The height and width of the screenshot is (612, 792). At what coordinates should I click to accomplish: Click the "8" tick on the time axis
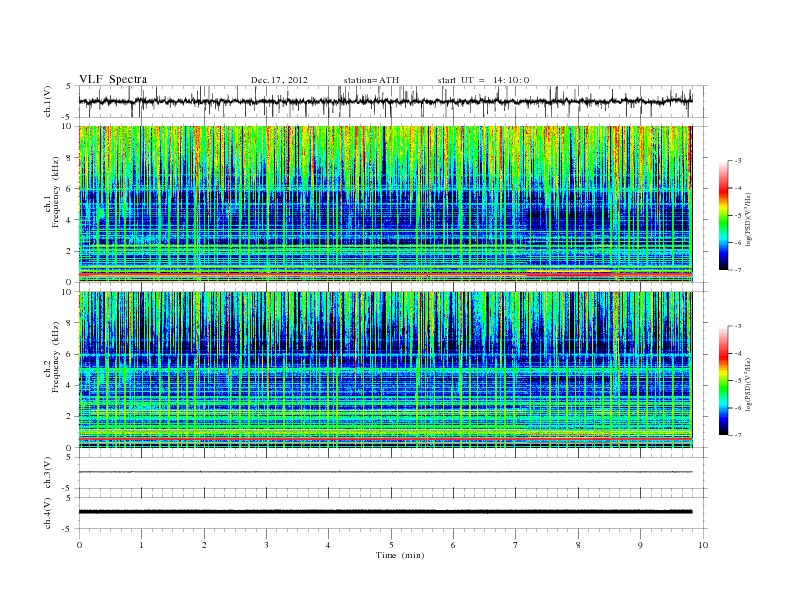(x=578, y=545)
